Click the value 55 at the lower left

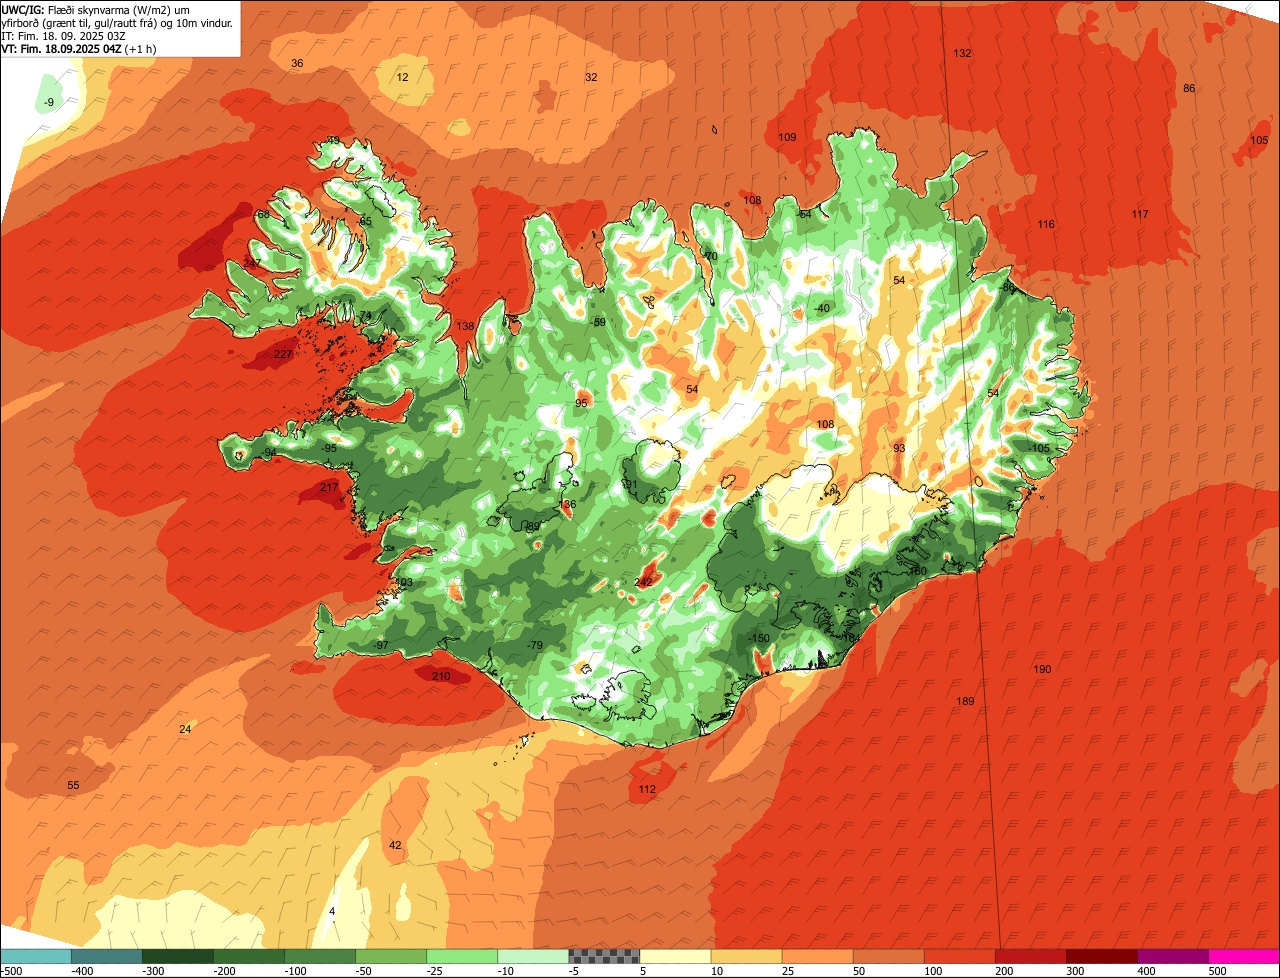click(x=73, y=785)
